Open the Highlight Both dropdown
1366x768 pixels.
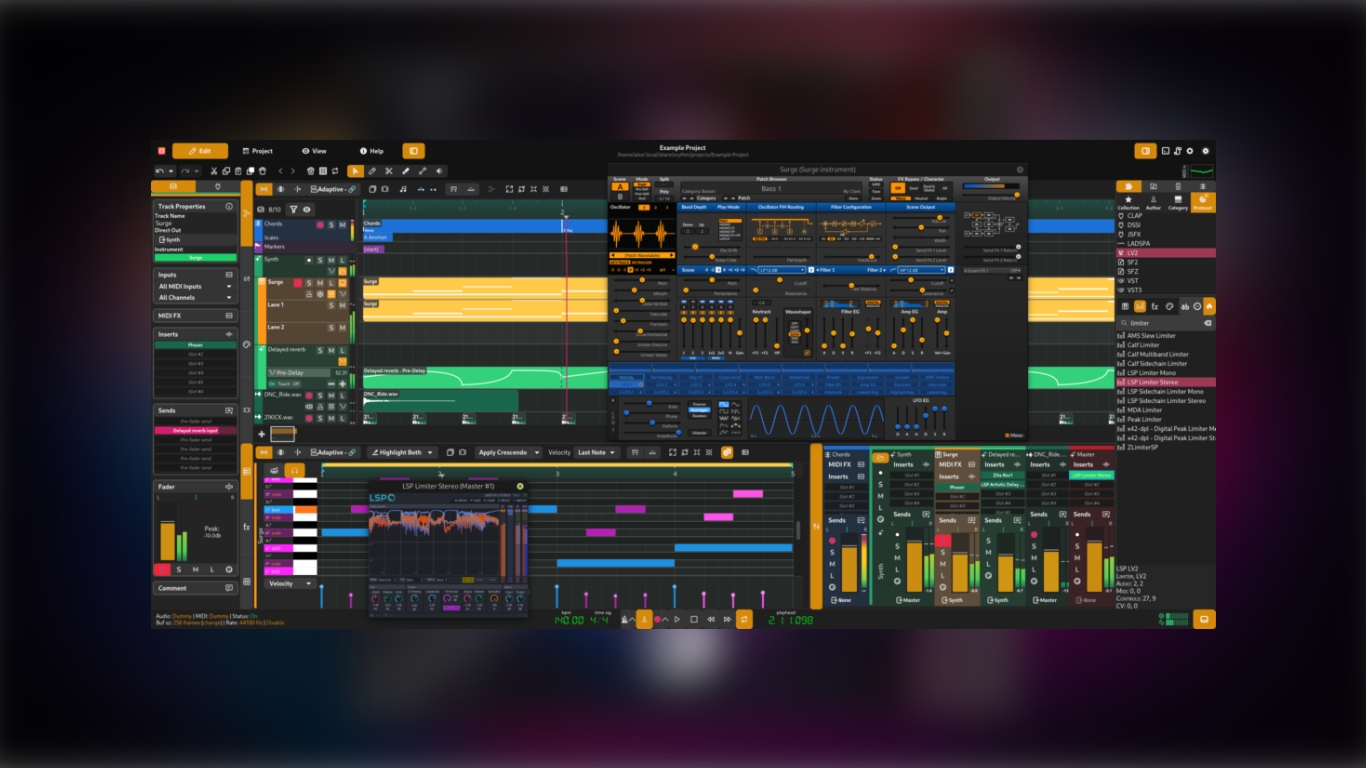pyautogui.click(x=402, y=452)
